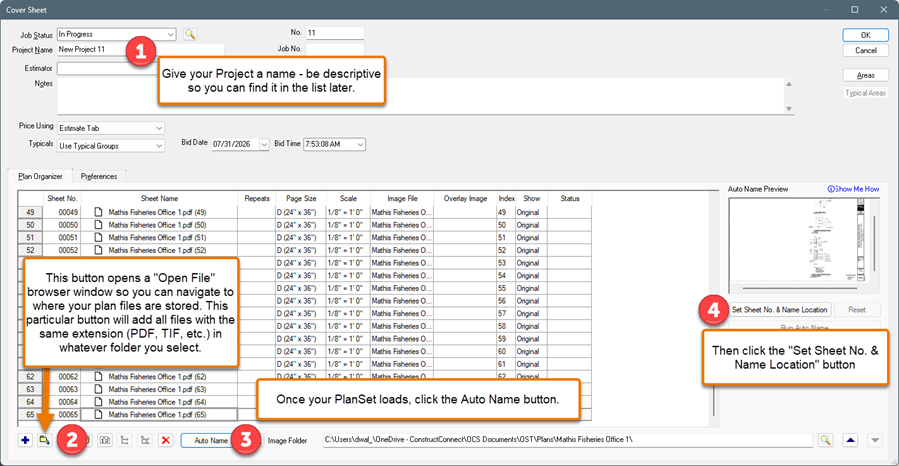Click the page icon in sheet row 52
The height and width of the screenshot is (466, 899).
(x=99, y=250)
